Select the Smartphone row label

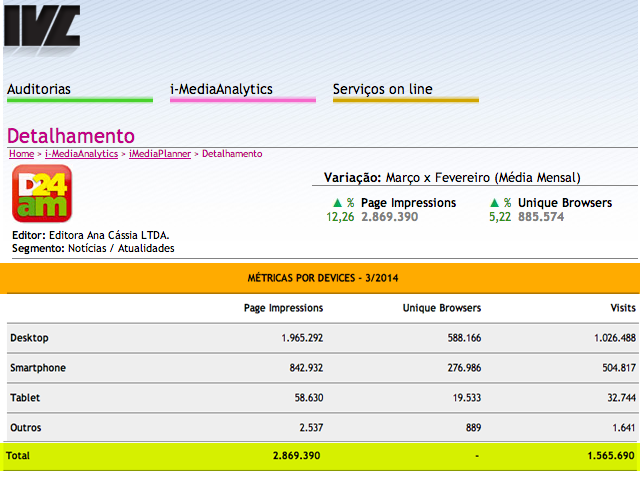38,368
